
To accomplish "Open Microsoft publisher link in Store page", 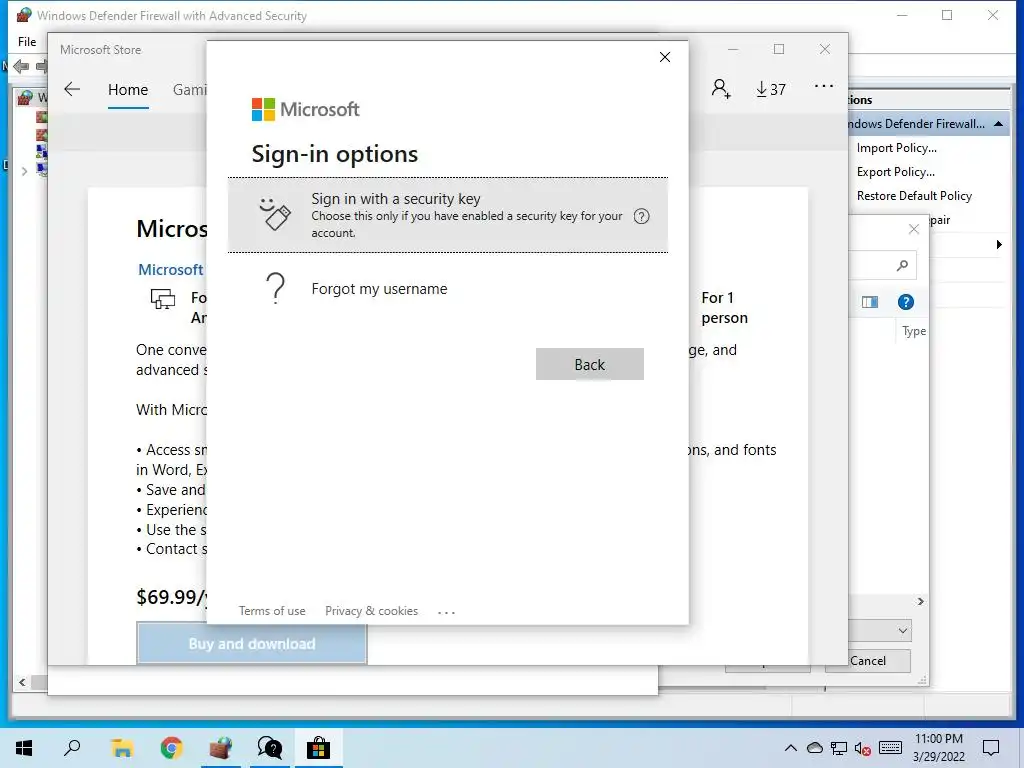I will 171,270.
